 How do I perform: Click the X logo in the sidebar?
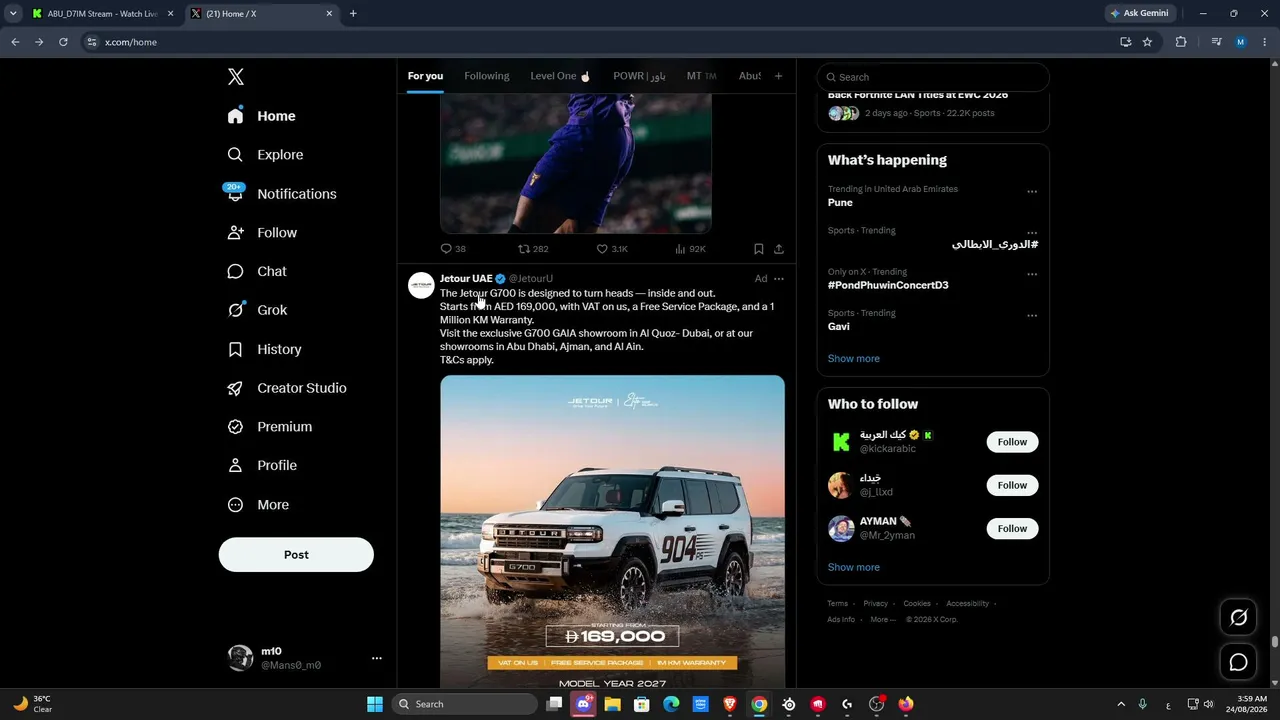pos(235,77)
